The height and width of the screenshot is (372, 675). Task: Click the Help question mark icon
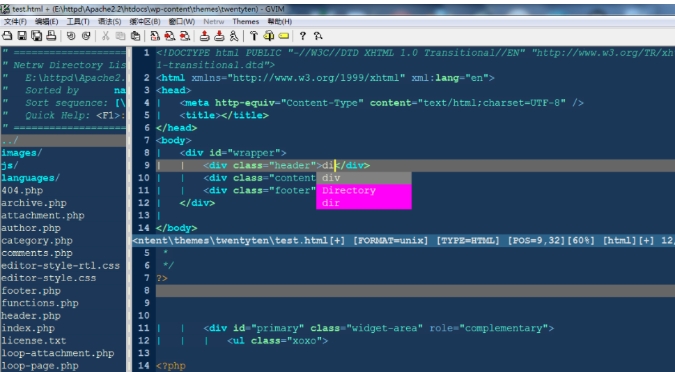coord(303,36)
